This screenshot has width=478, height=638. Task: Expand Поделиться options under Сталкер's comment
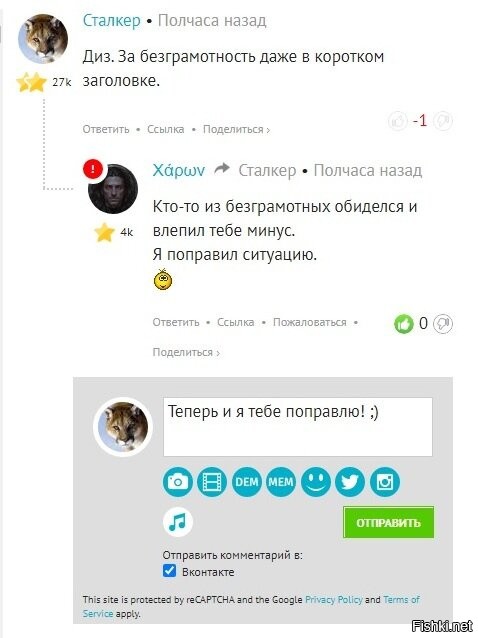point(236,129)
